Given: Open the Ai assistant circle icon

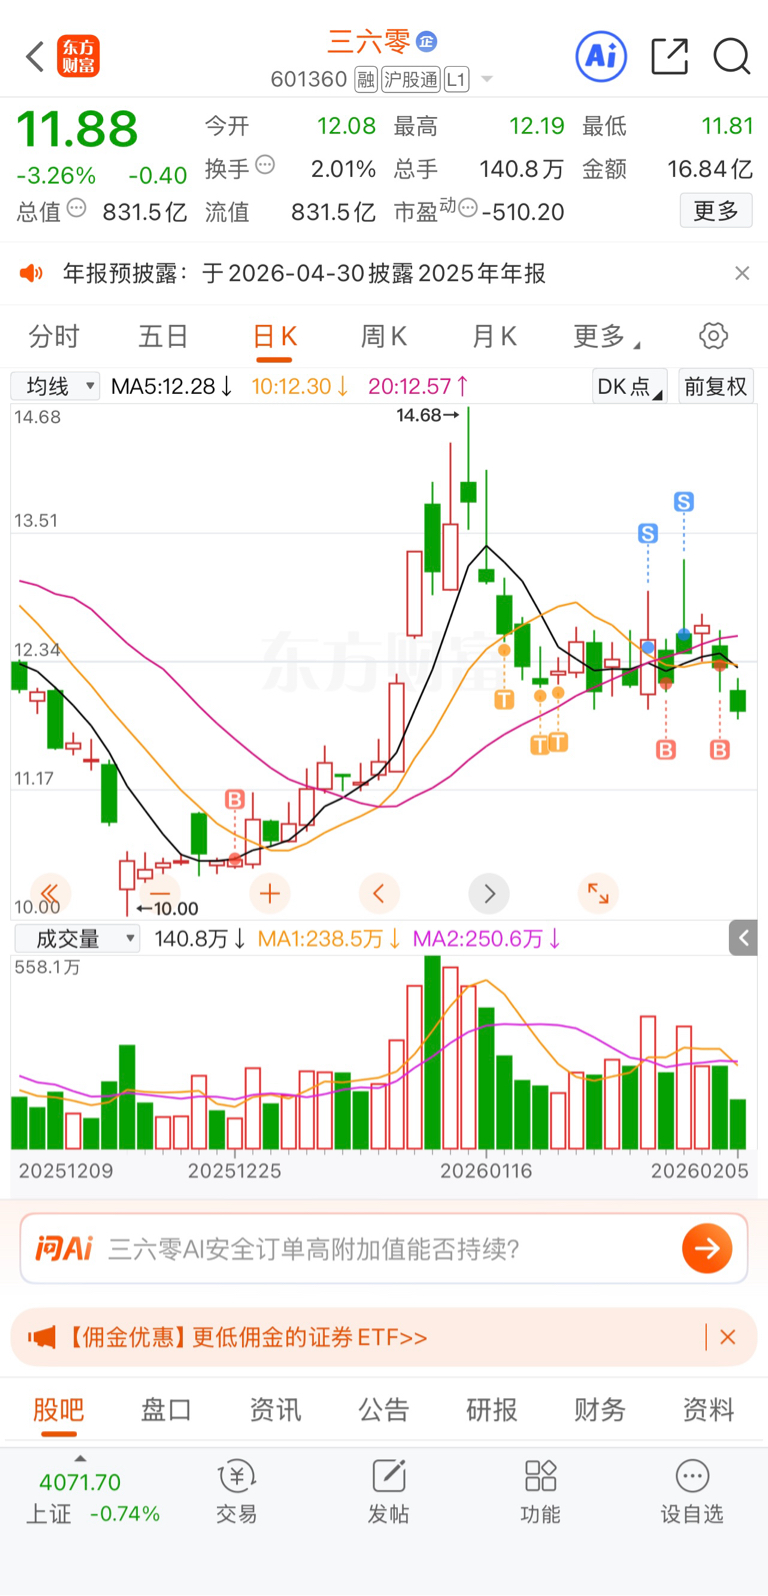Looking at the screenshot, I should pos(601,56).
